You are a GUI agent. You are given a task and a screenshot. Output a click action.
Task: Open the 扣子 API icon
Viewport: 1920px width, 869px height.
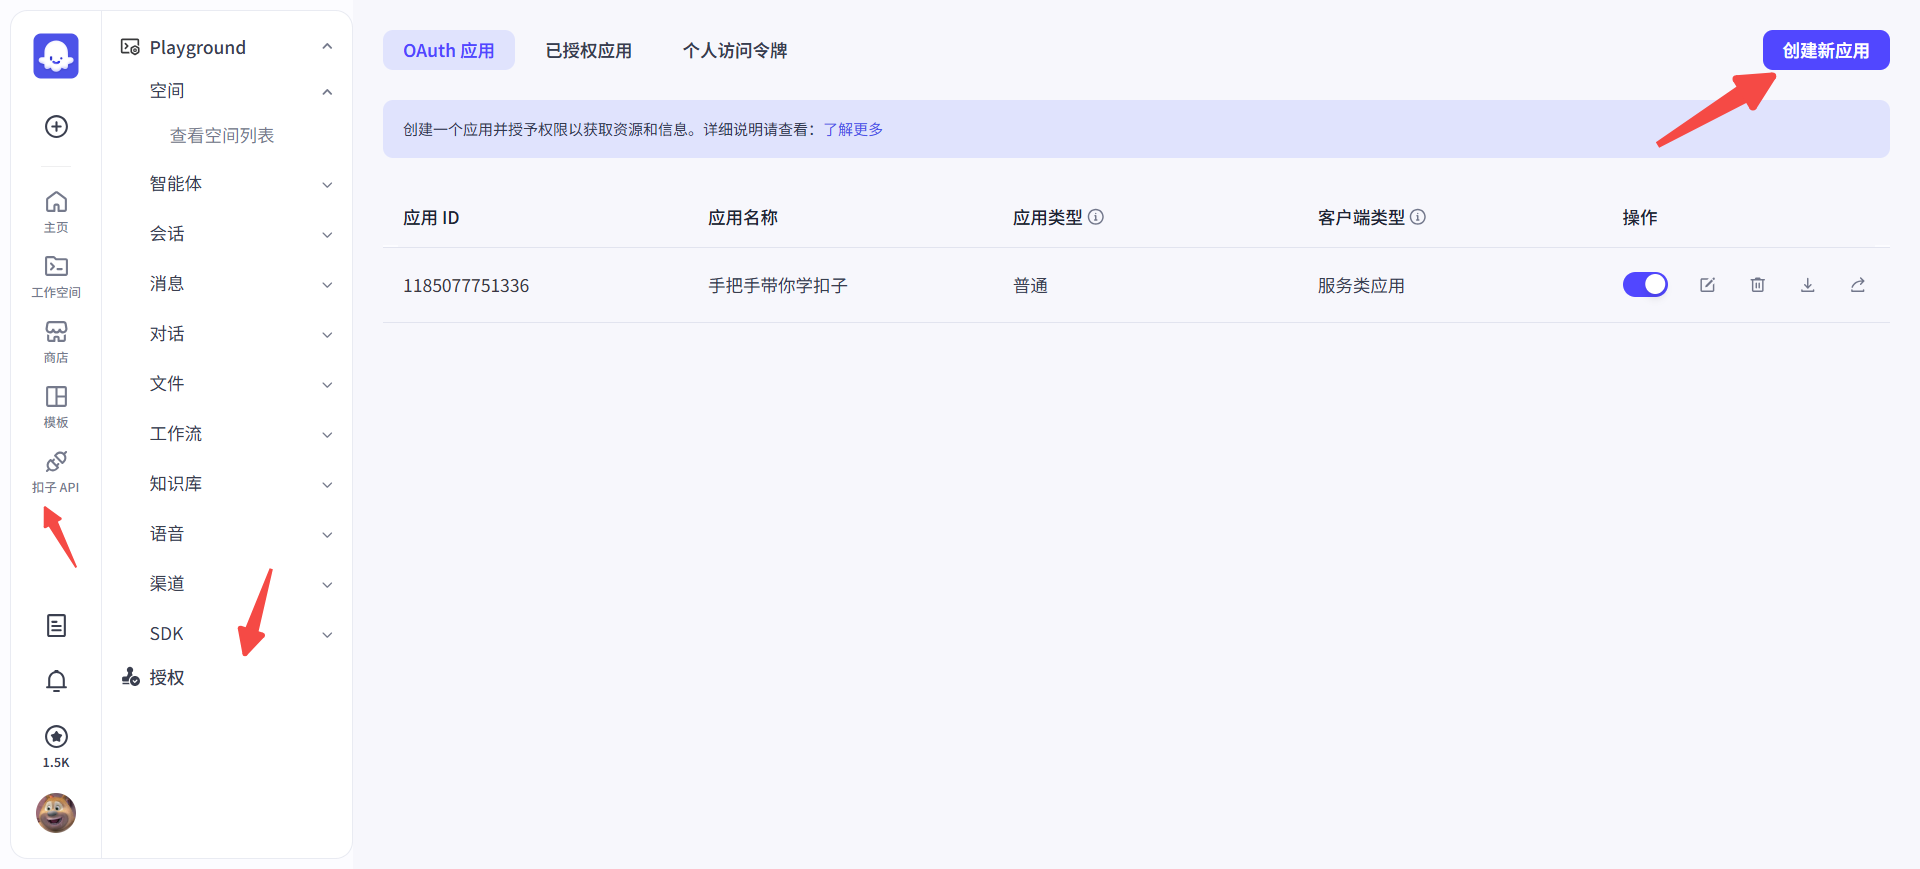(57, 461)
